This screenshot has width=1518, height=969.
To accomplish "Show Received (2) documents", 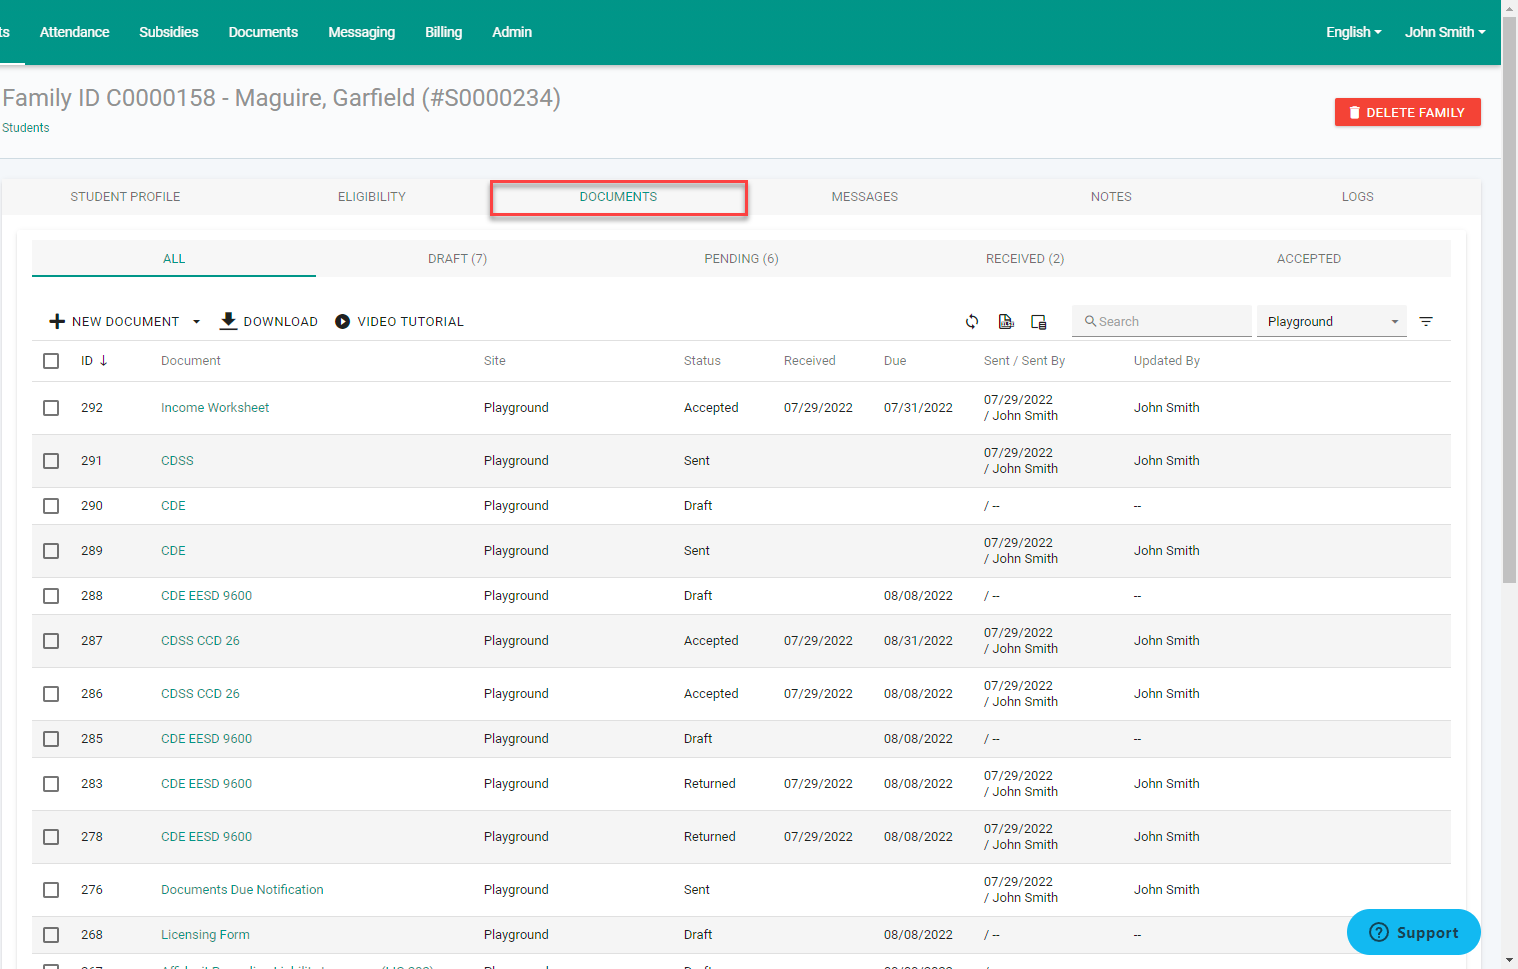I will point(1025,259).
